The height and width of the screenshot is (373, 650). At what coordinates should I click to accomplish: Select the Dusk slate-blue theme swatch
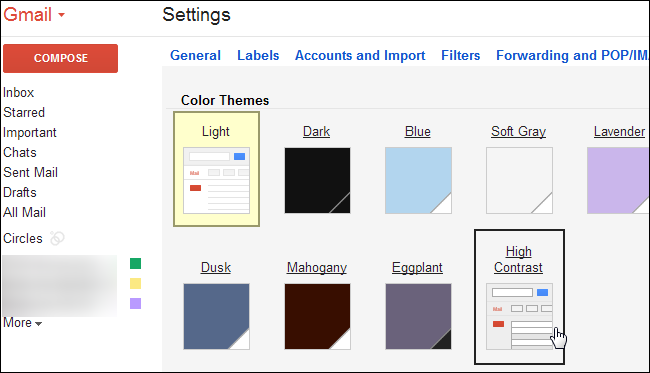coord(216,317)
